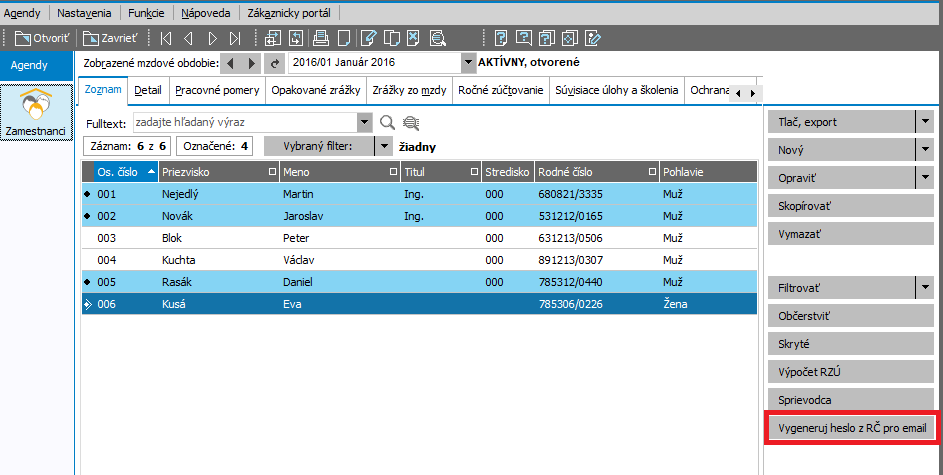The width and height of the screenshot is (943, 475).
Task: Click refresh icon next to period arrows
Action: (275, 63)
